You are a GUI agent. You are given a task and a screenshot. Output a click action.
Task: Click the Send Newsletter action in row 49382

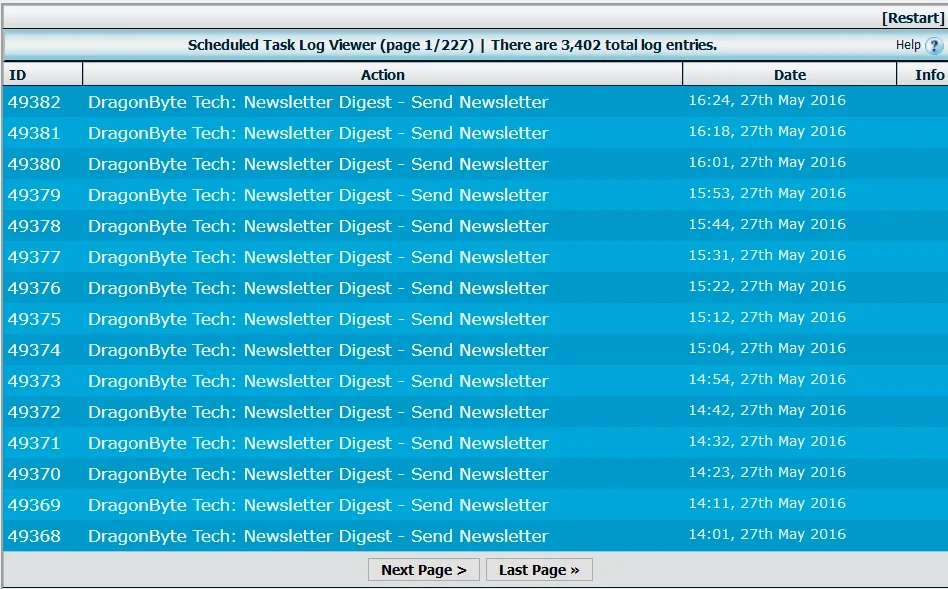tap(318, 102)
